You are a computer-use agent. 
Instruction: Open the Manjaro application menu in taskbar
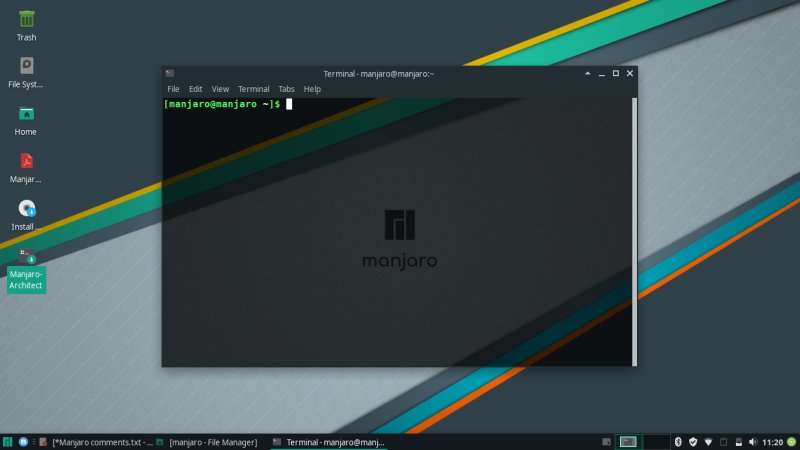7,442
